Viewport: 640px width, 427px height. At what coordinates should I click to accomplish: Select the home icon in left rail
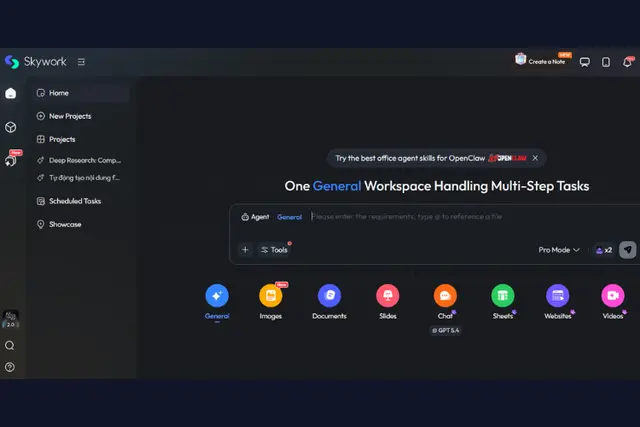[11, 93]
